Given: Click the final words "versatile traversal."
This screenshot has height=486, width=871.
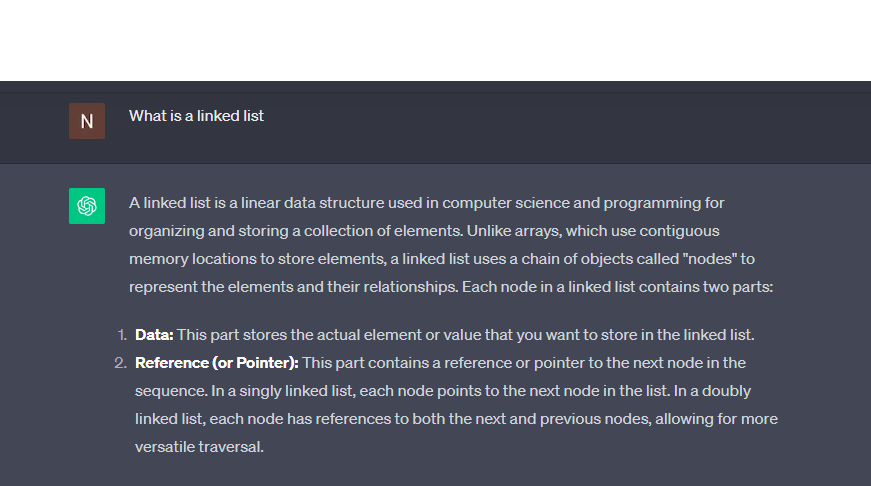Looking at the screenshot, I should click(199, 446).
